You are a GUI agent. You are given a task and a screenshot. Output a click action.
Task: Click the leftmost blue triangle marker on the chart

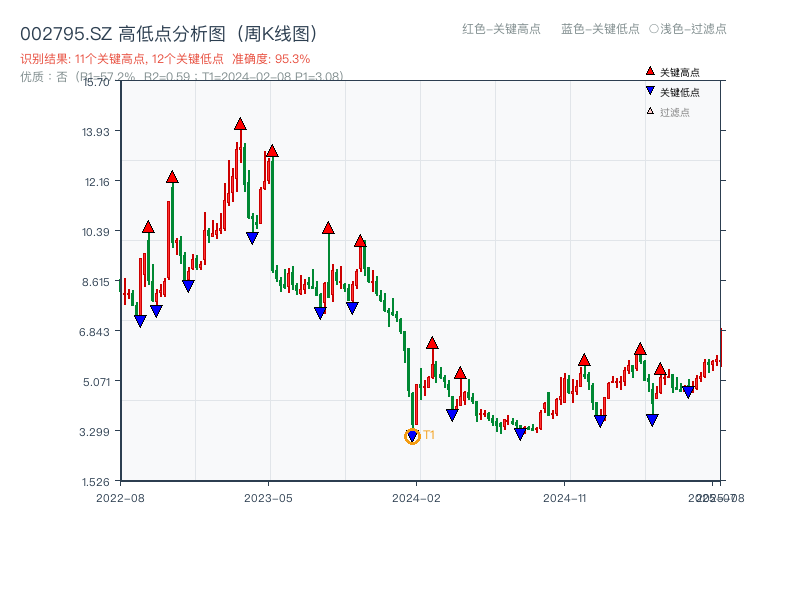tap(140, 319)
